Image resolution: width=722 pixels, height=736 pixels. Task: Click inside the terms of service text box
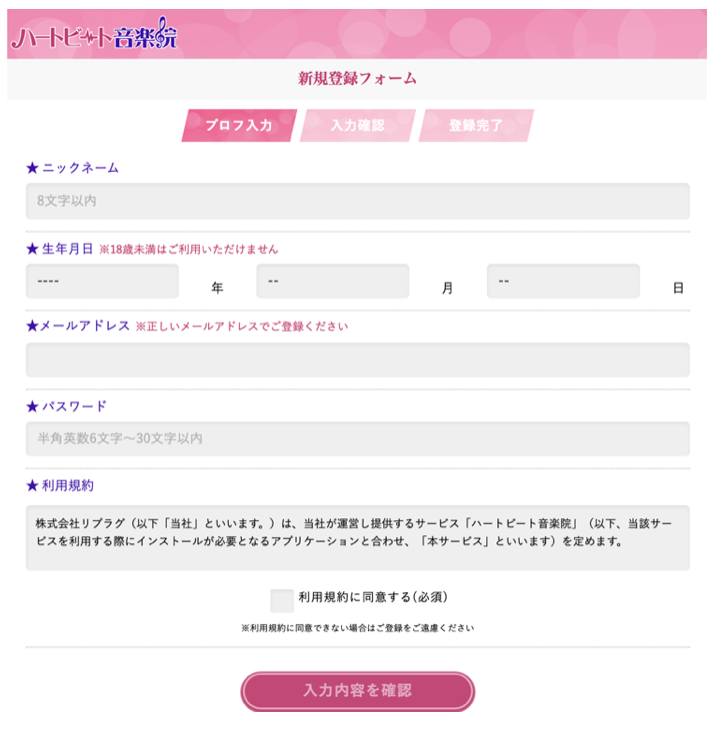pyautogui.click(x=358, y=538)
